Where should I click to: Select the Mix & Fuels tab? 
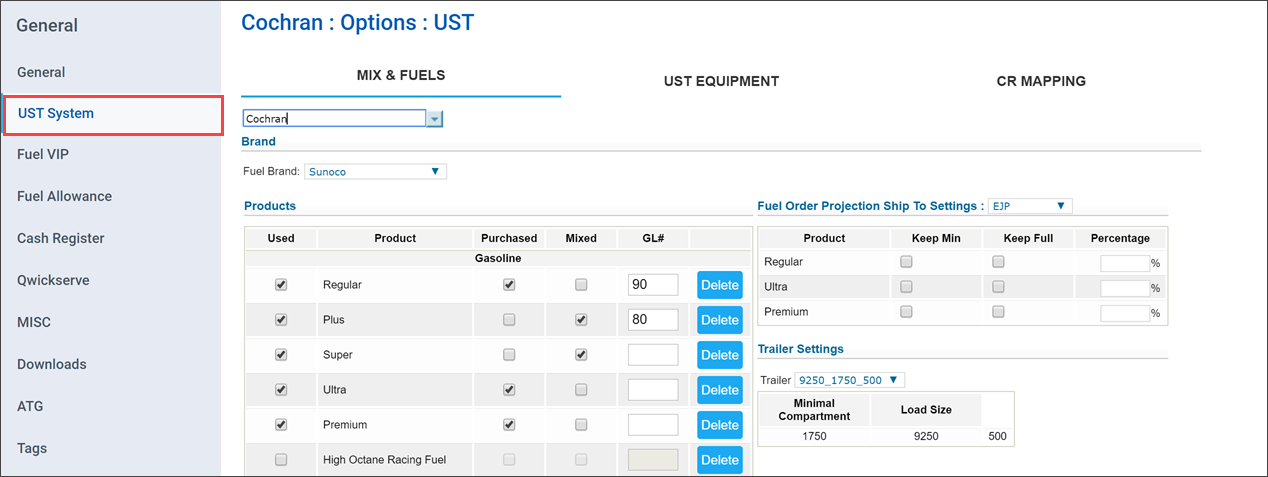tap(401, 75)
